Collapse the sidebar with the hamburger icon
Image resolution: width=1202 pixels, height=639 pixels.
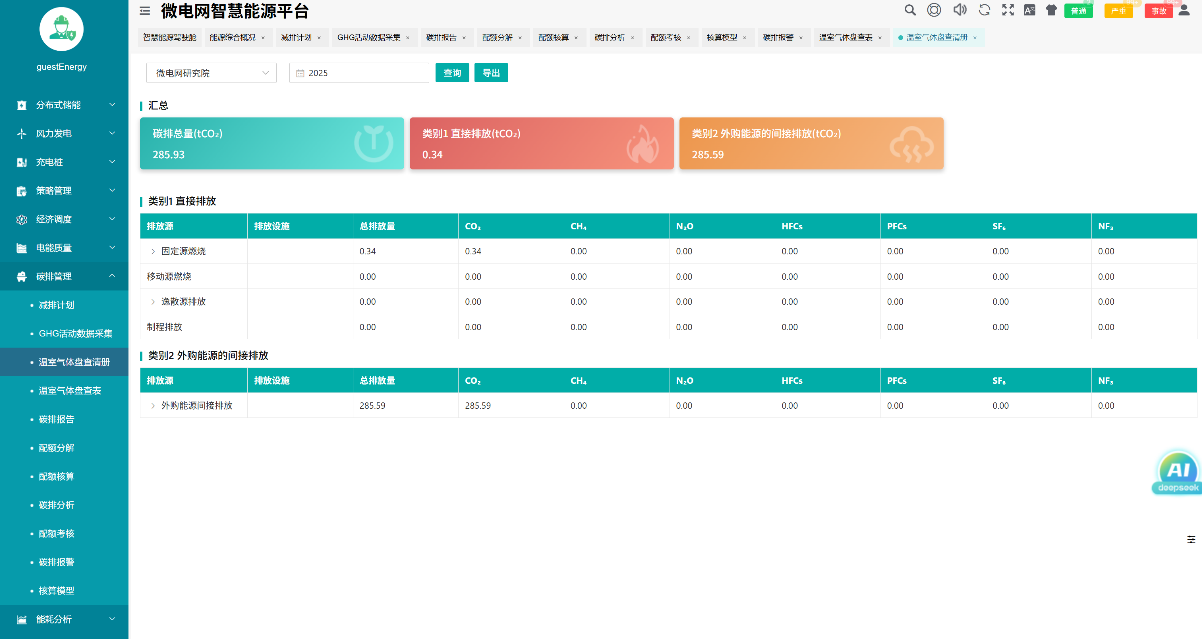coord(145,11)
